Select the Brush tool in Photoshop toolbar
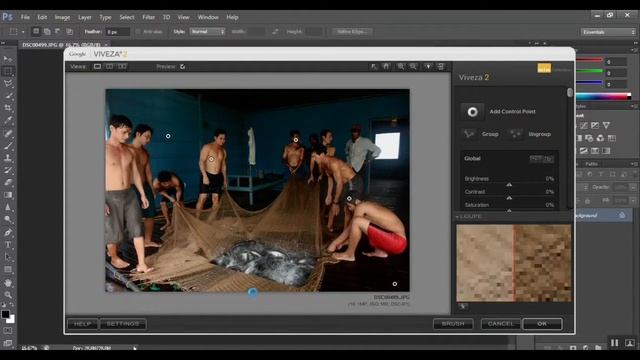This screenshot has width=640, height=360. 8,145
